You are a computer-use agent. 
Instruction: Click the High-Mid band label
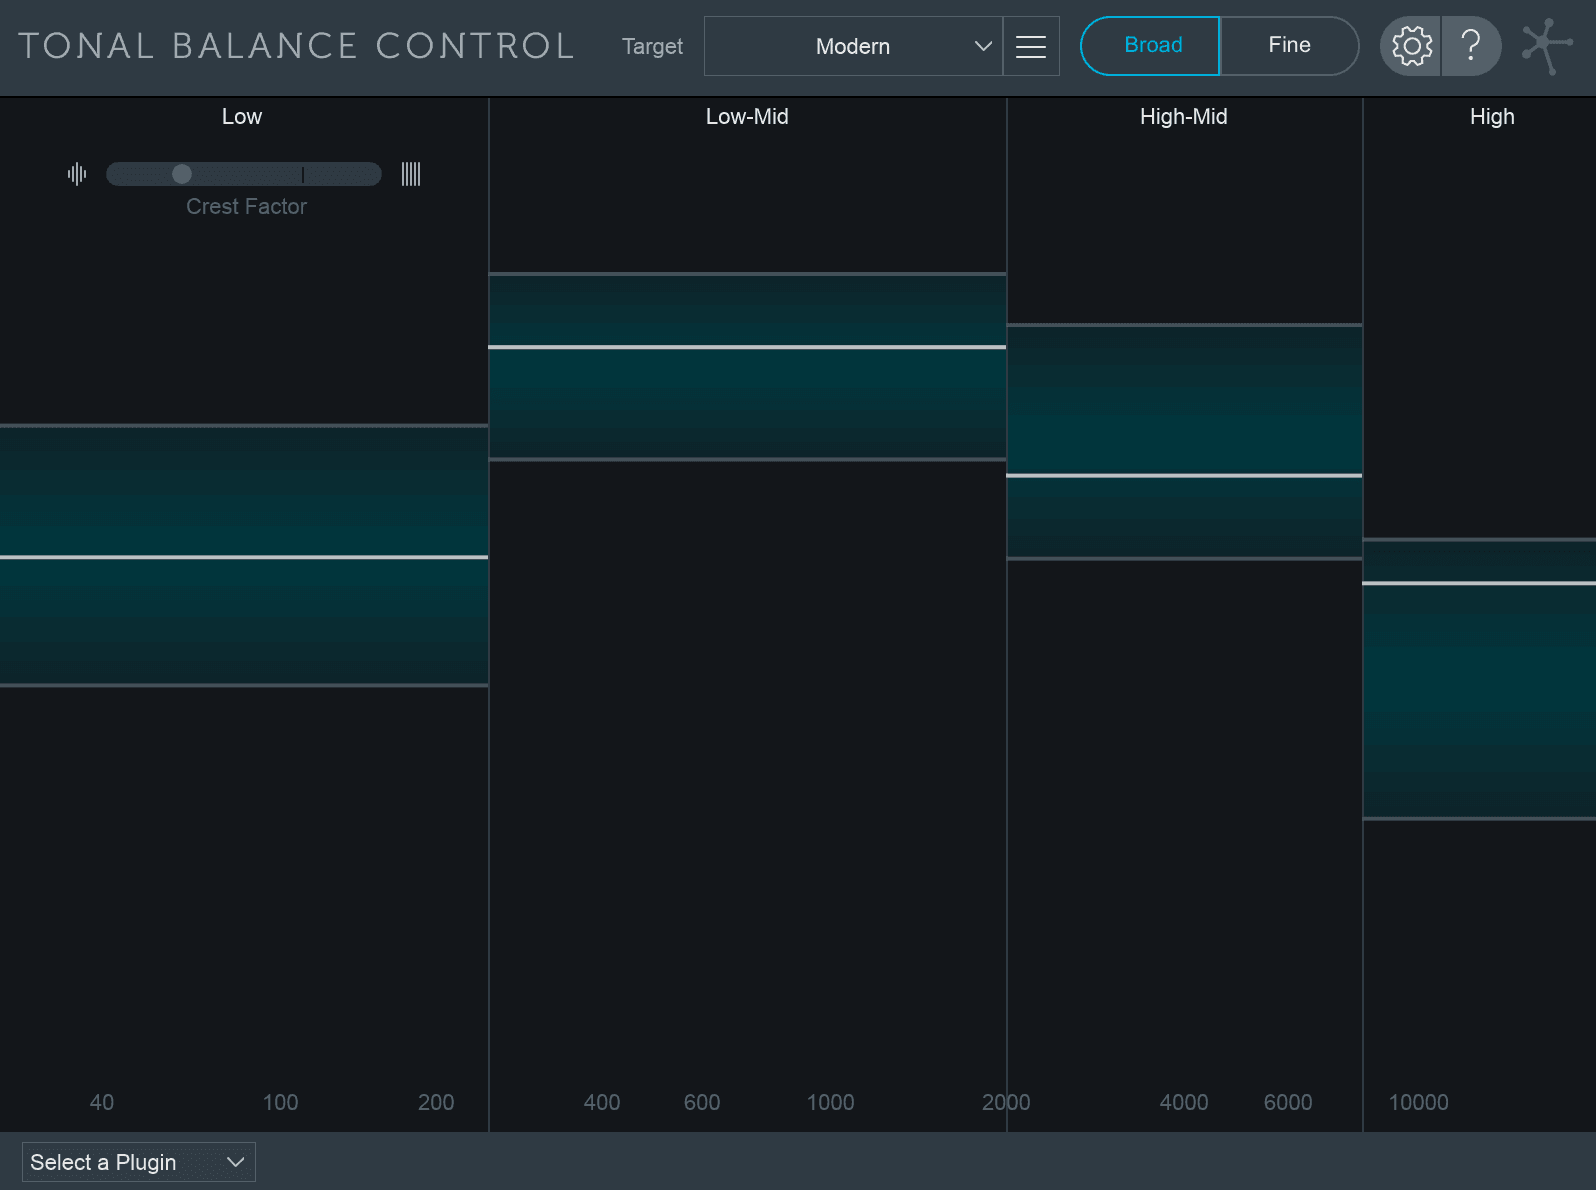pos(1184,117)
